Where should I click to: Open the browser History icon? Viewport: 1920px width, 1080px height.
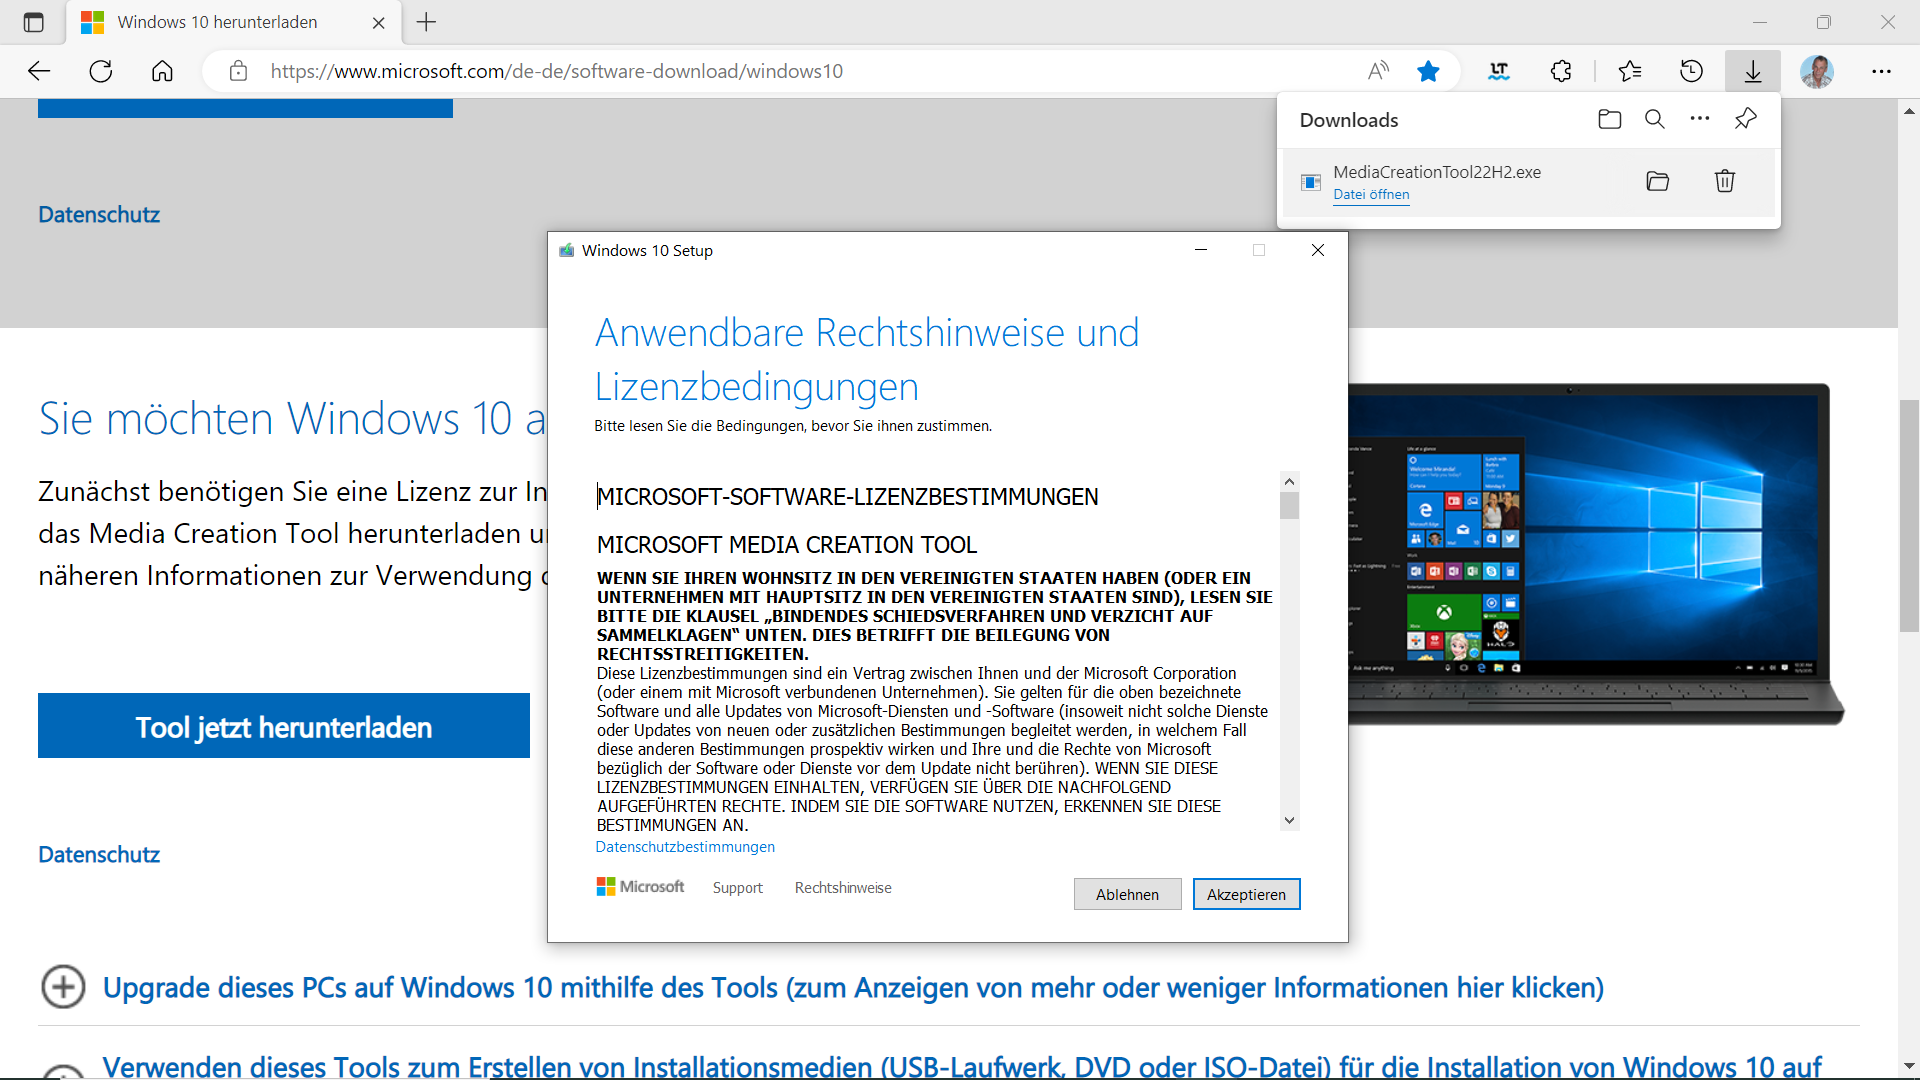(1691, 71)
